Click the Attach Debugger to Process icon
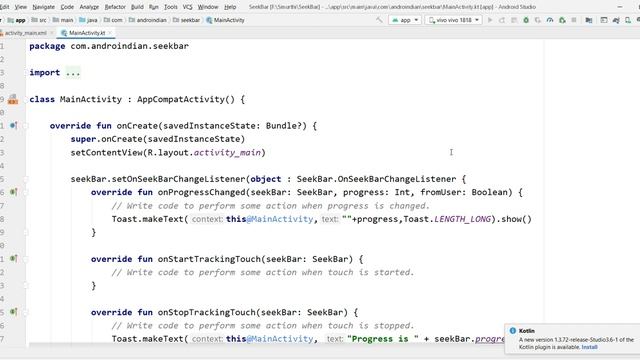The image size is (640, 360). coord(562,20)
